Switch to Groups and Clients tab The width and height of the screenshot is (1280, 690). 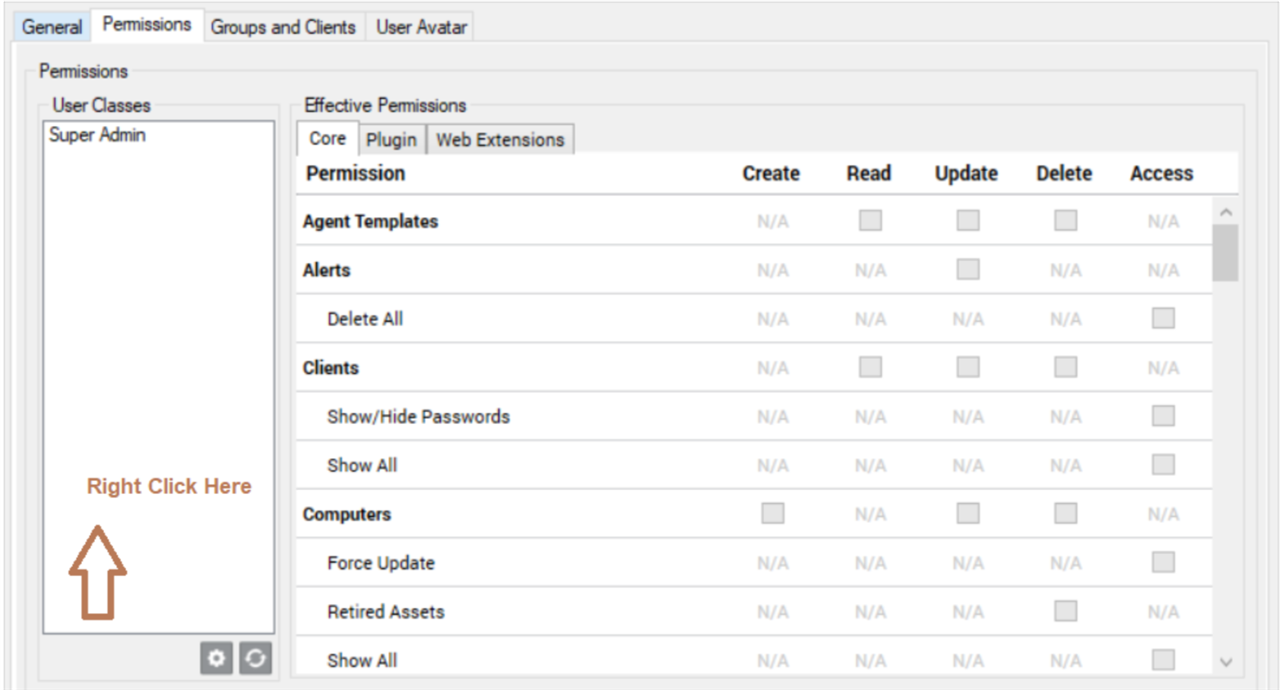click(x=283, y=27)
